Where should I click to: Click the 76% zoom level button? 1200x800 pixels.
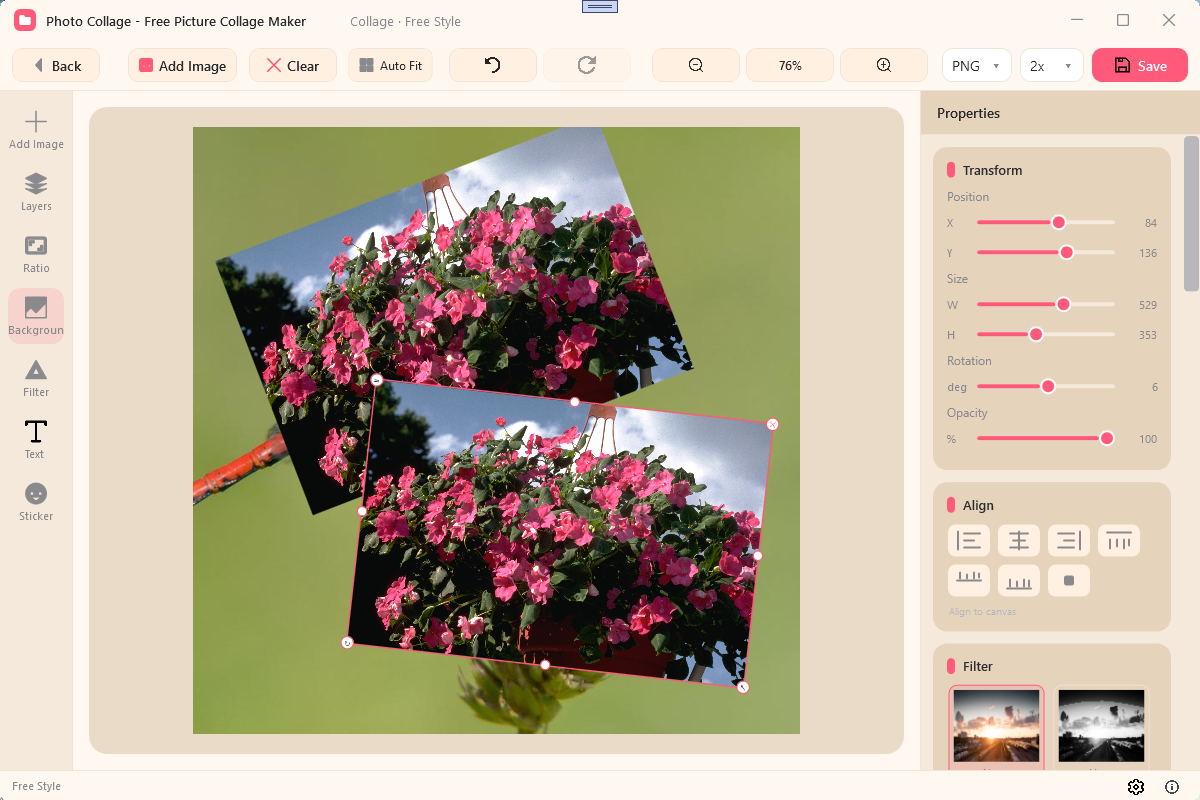click(790, 65)
